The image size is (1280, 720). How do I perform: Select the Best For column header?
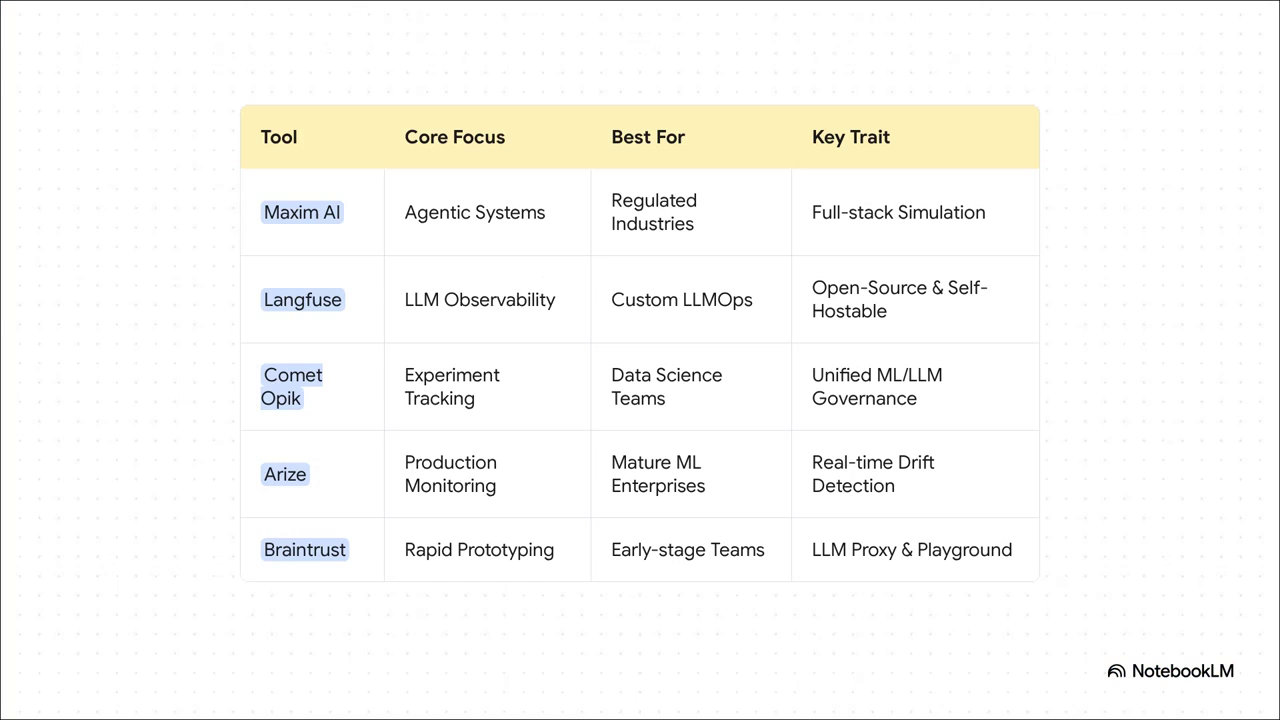click(648, 137)
